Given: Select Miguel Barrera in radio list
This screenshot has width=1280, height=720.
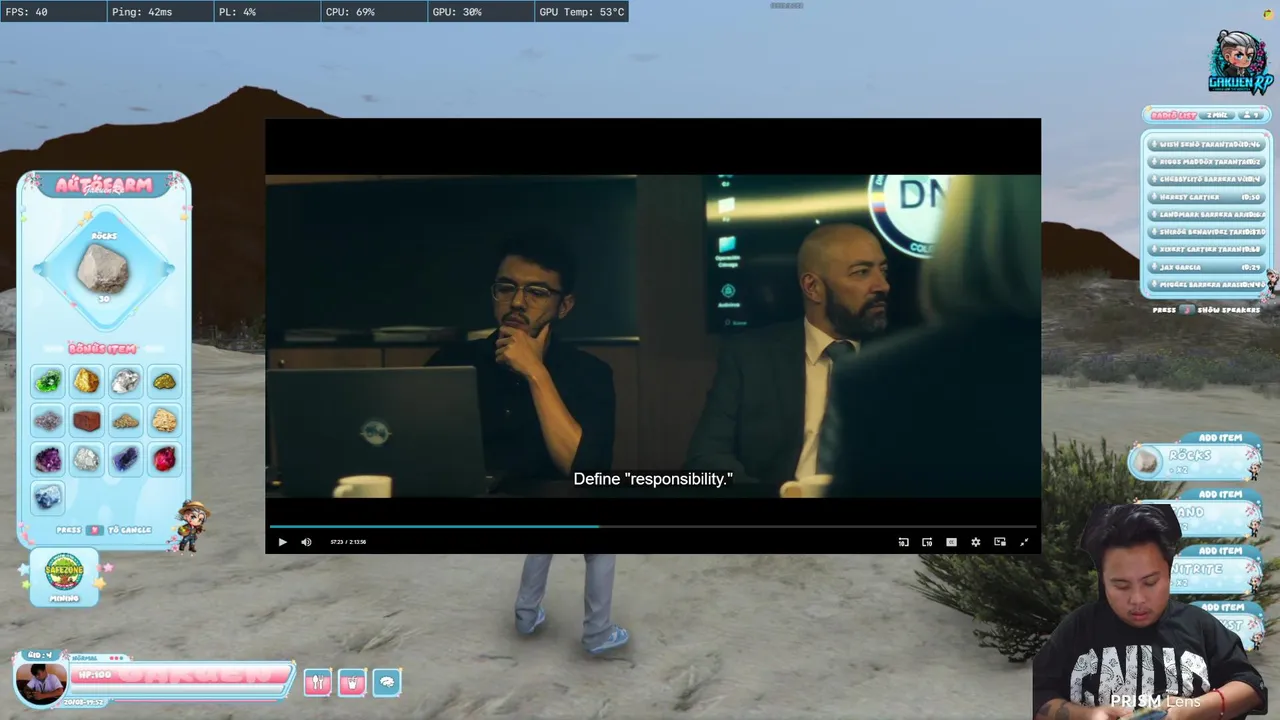Looking at the screenshot, I should [1207, 285].
